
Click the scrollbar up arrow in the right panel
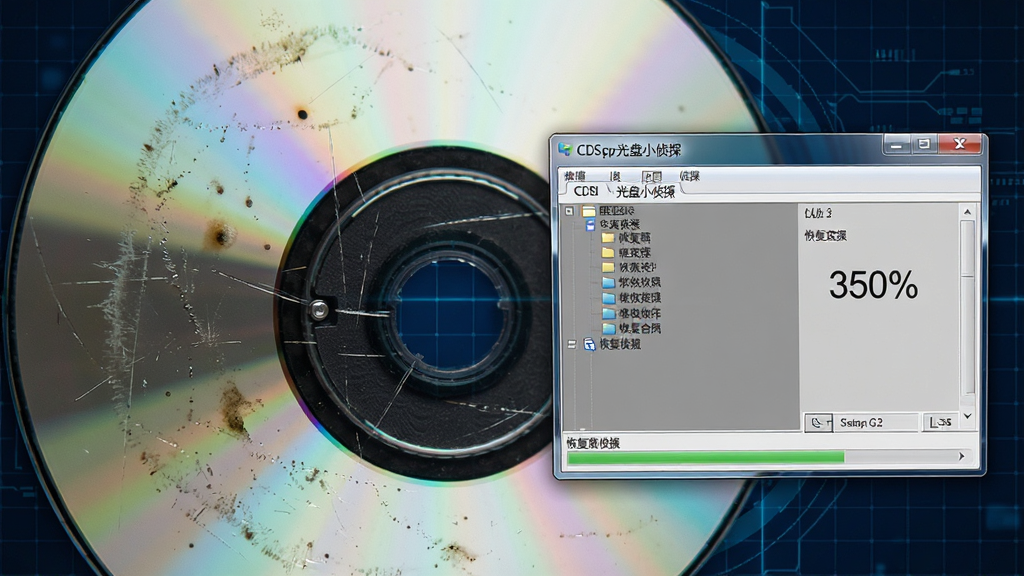pos(967,212)
